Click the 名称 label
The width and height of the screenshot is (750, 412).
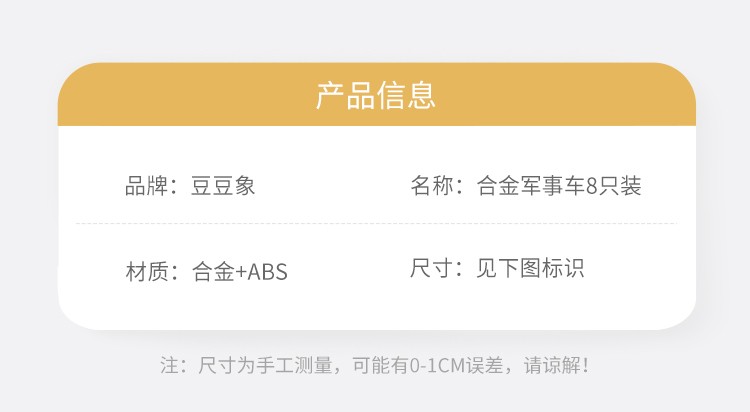(x=432, y=186)
